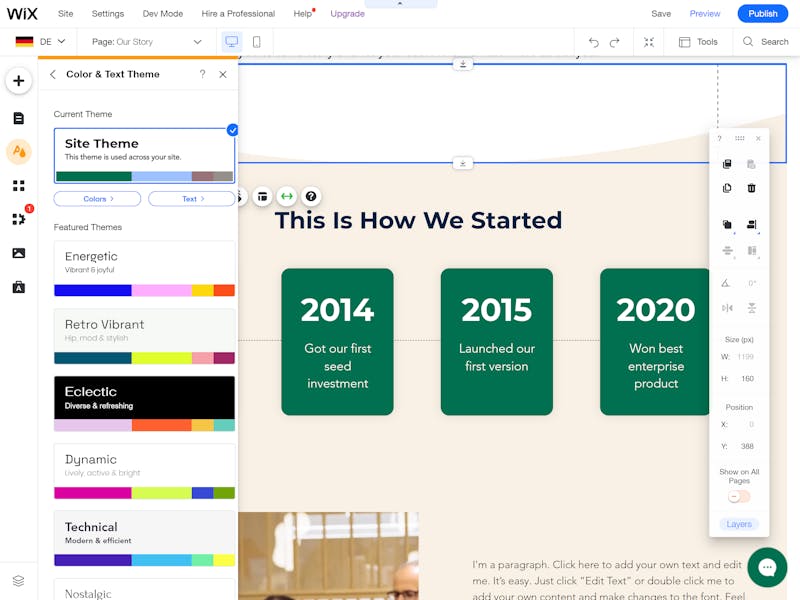Undo the last action

click(x=593, y=42)
